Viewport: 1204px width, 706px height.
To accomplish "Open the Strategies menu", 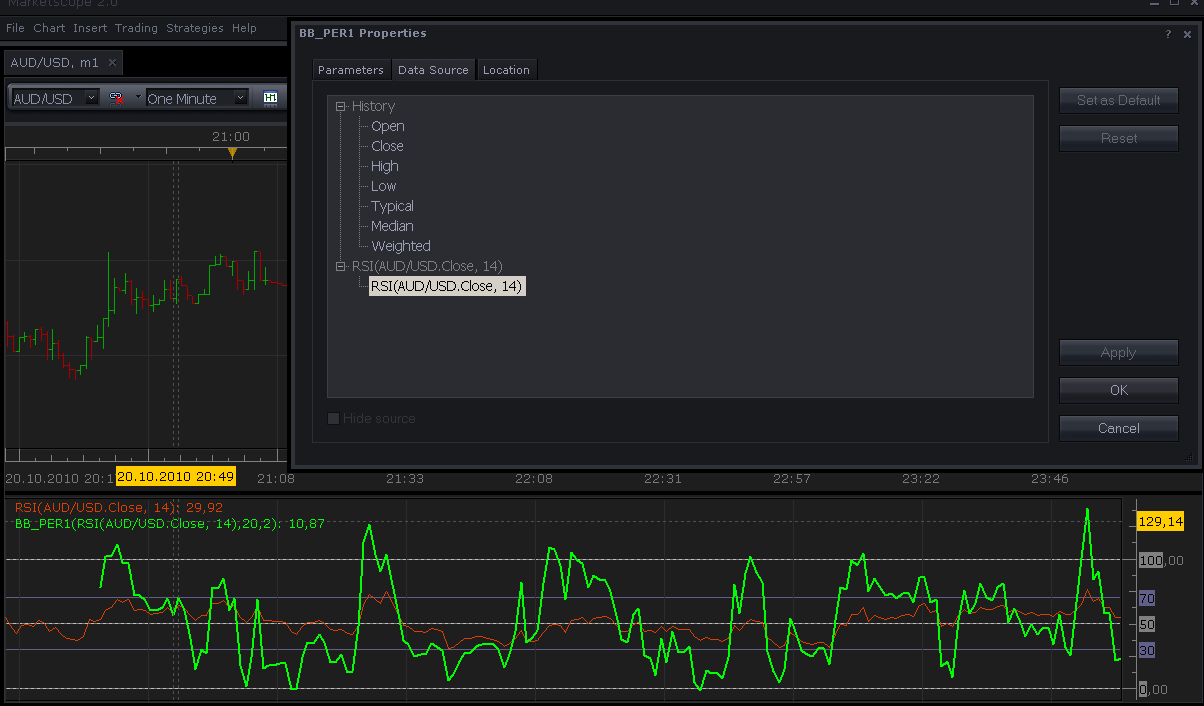I will (195, 28).
